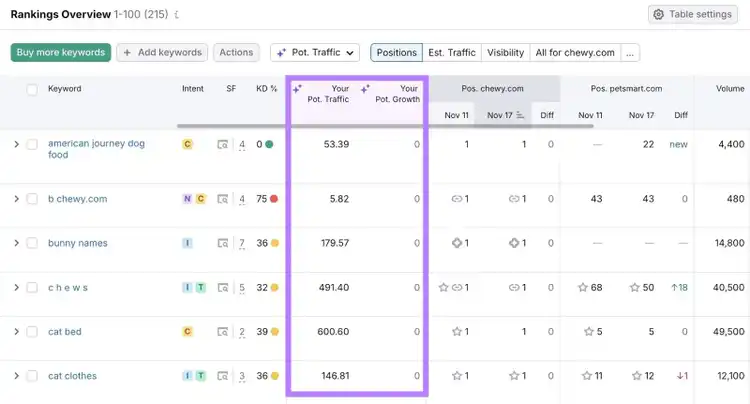Click SERP features icon for cat bed
Screen dimensions: 750x404
[x=222, y=331]
